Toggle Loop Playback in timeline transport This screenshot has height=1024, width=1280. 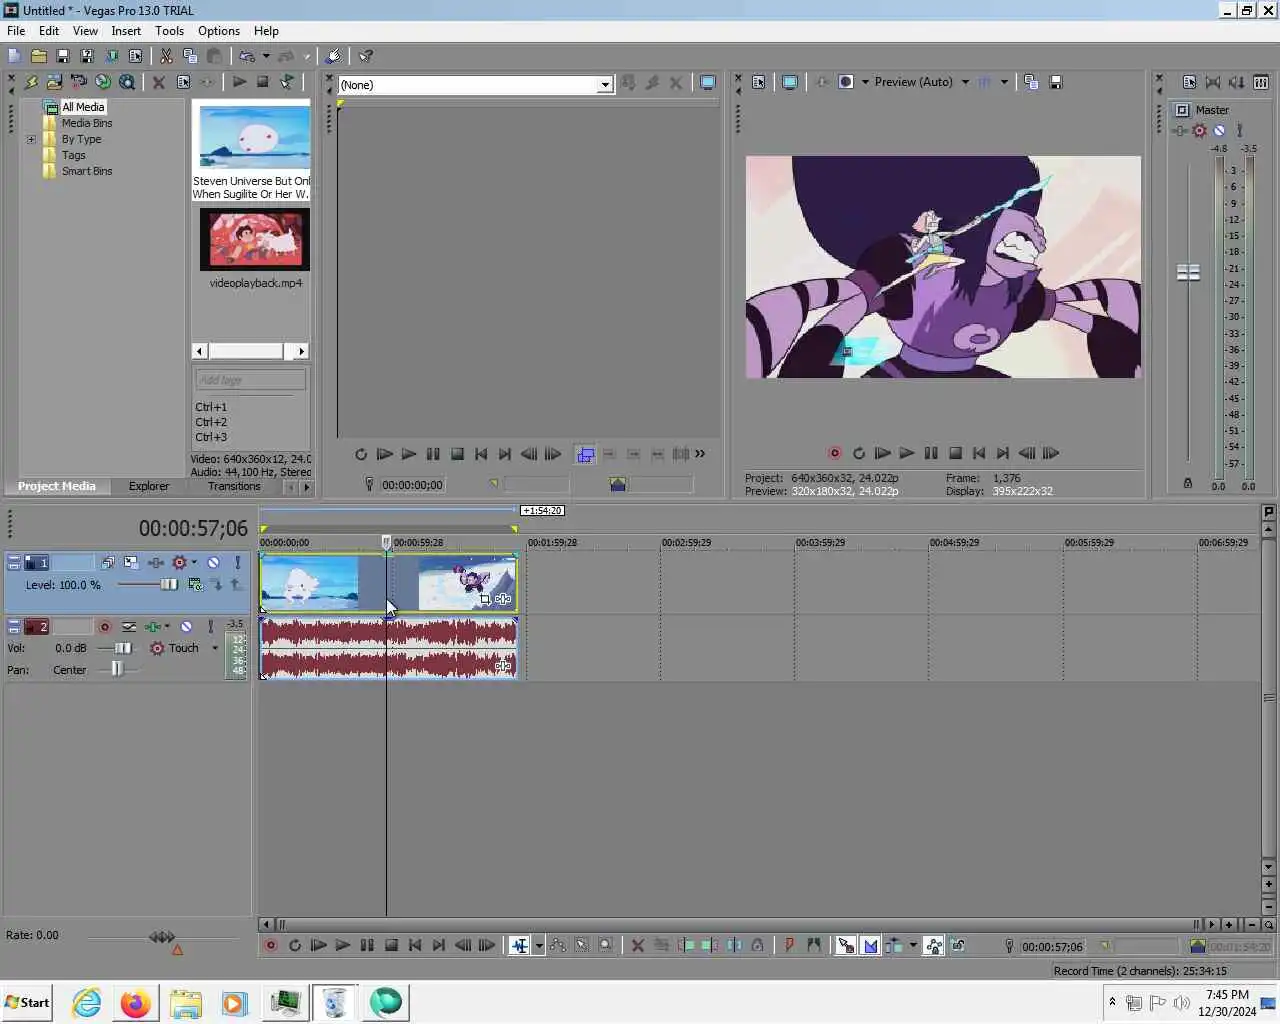295,945
